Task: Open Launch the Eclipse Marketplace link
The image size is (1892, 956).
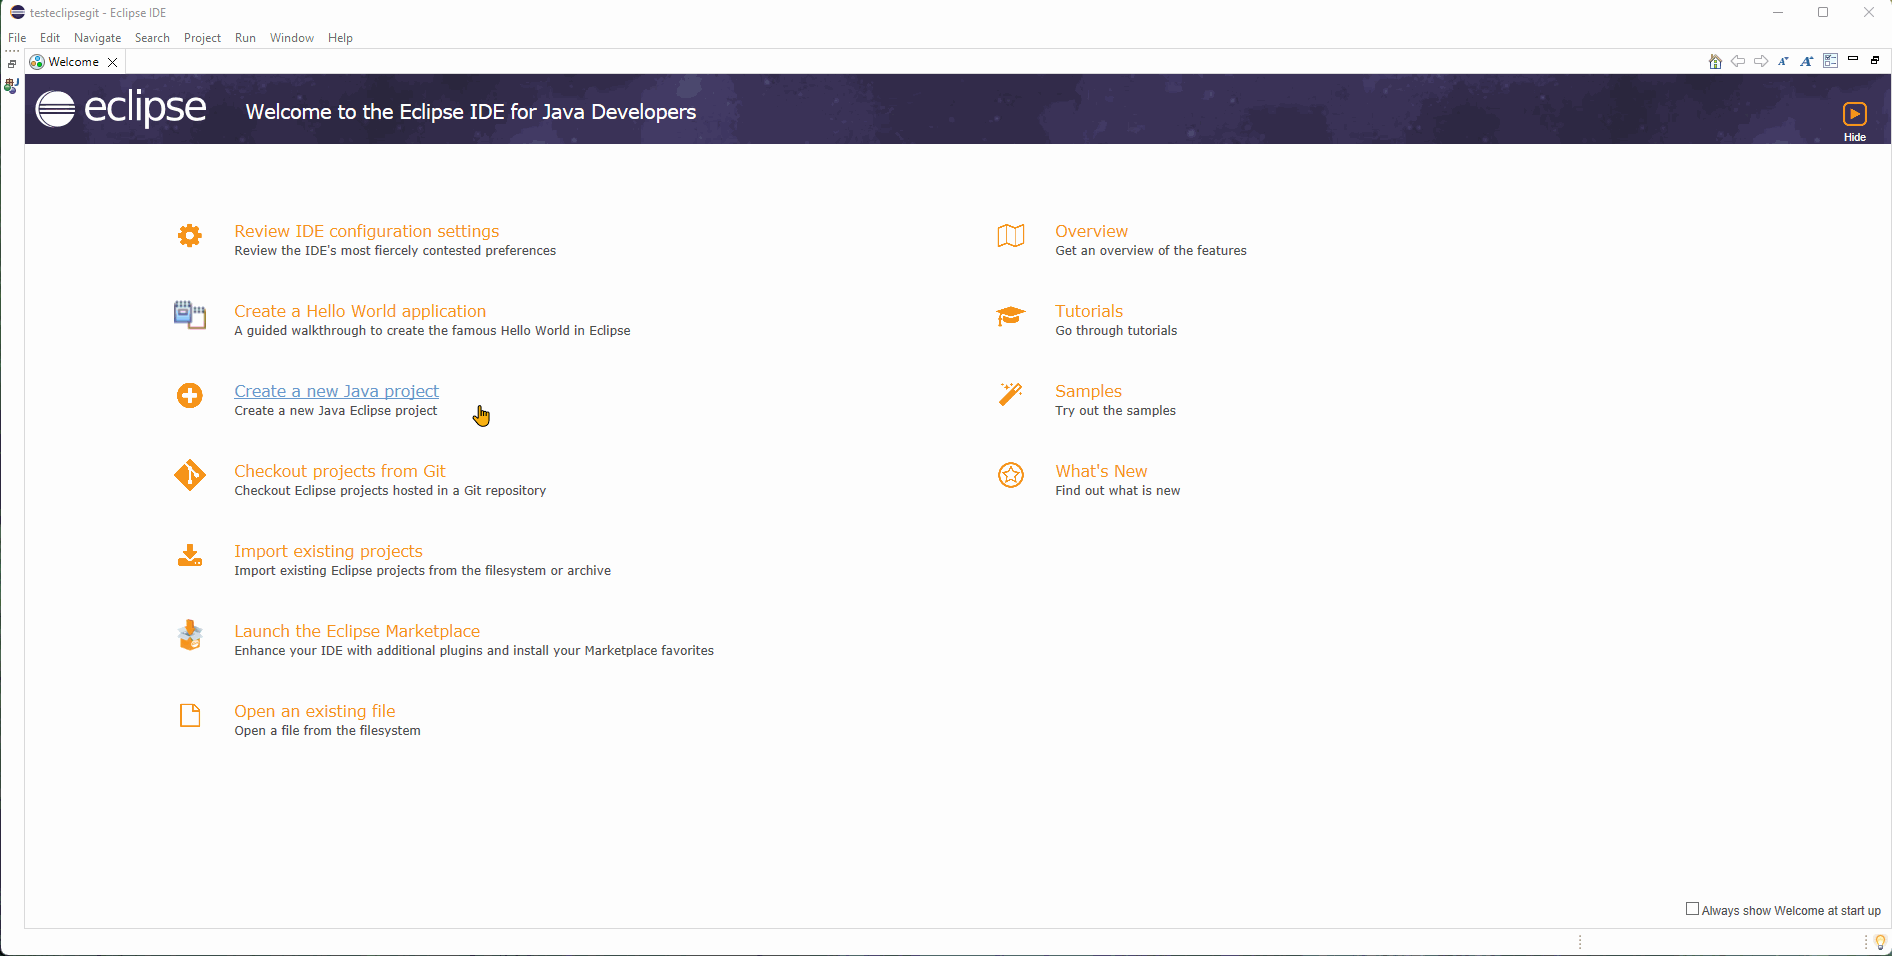Action: tap(357, 631)
